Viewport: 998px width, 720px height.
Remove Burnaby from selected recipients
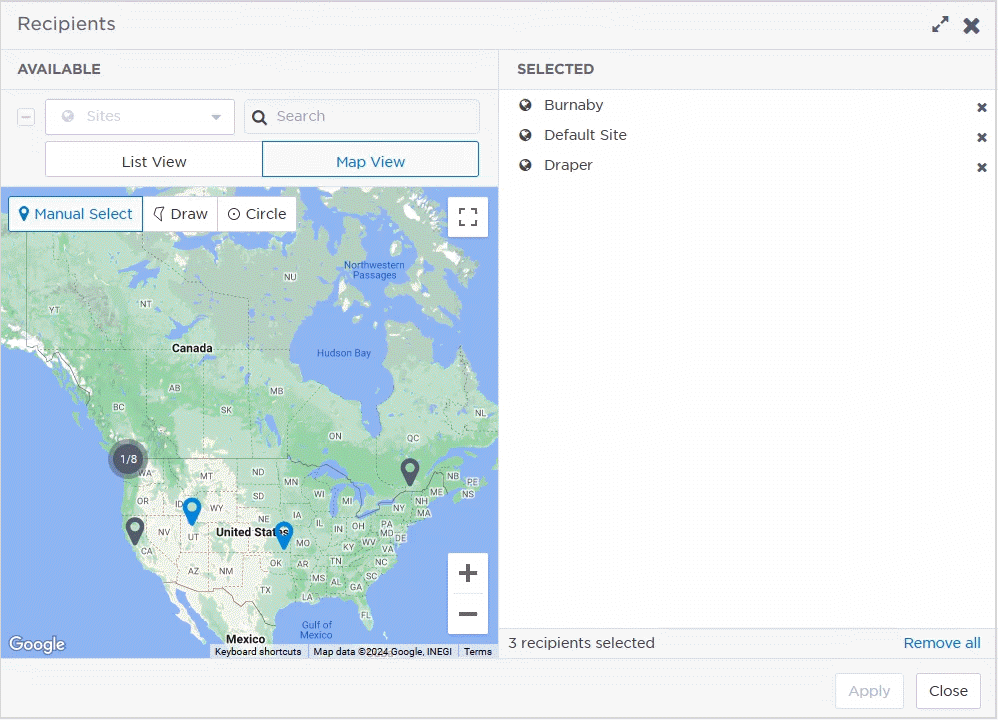[x=982, y=108]
